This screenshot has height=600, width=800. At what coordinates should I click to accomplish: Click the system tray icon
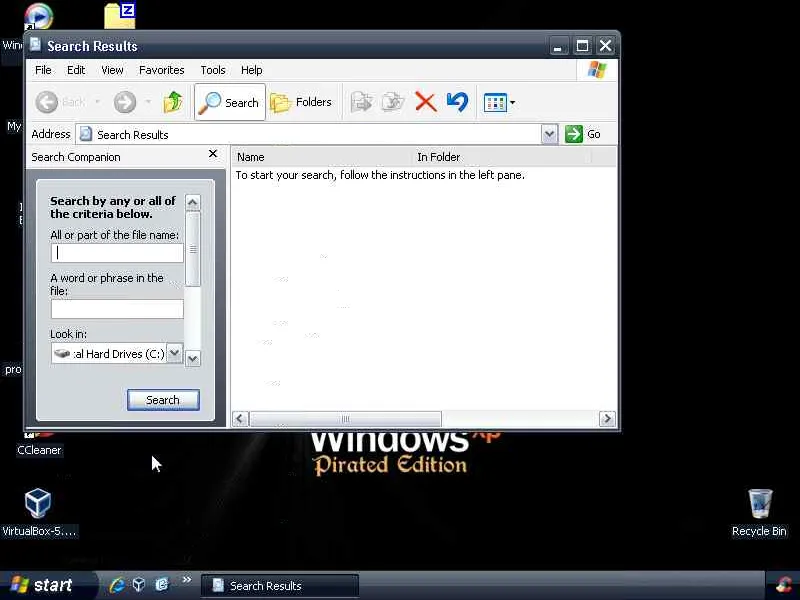[784, 585]
